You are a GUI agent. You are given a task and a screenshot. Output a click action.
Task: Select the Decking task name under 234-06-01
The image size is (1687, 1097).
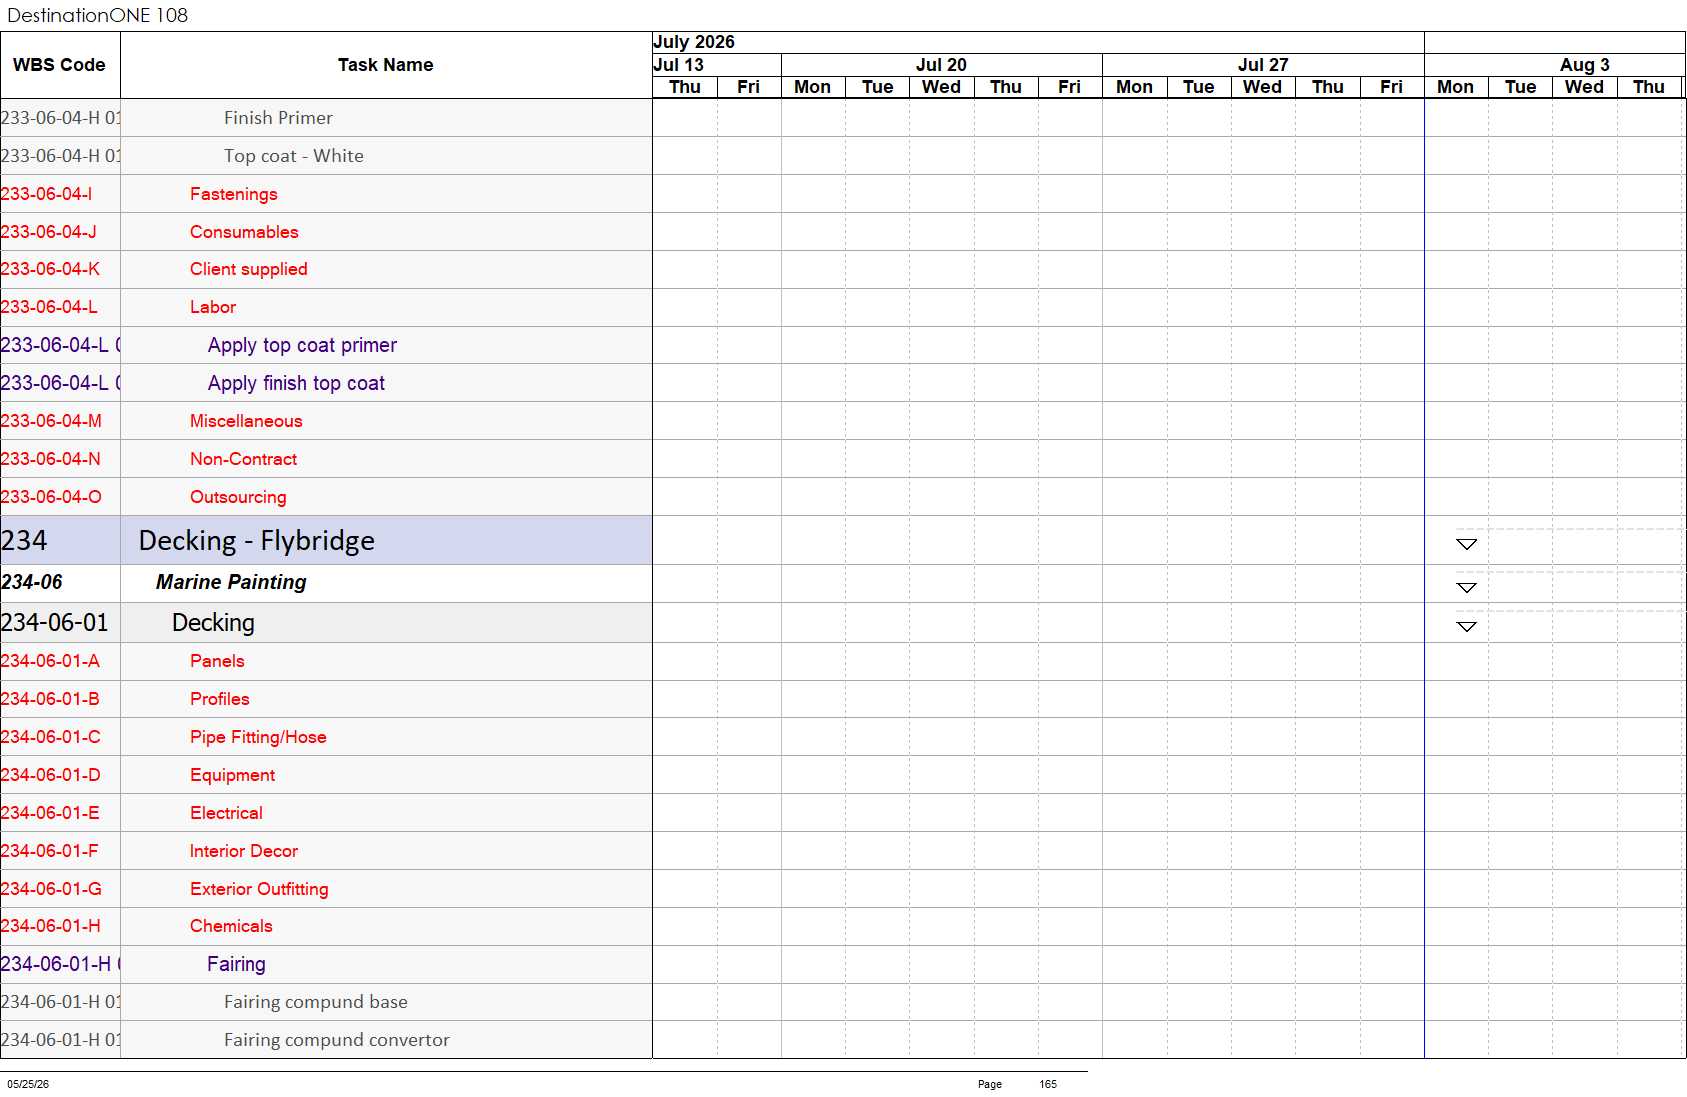pyautogui.click(x=213, y=622)
